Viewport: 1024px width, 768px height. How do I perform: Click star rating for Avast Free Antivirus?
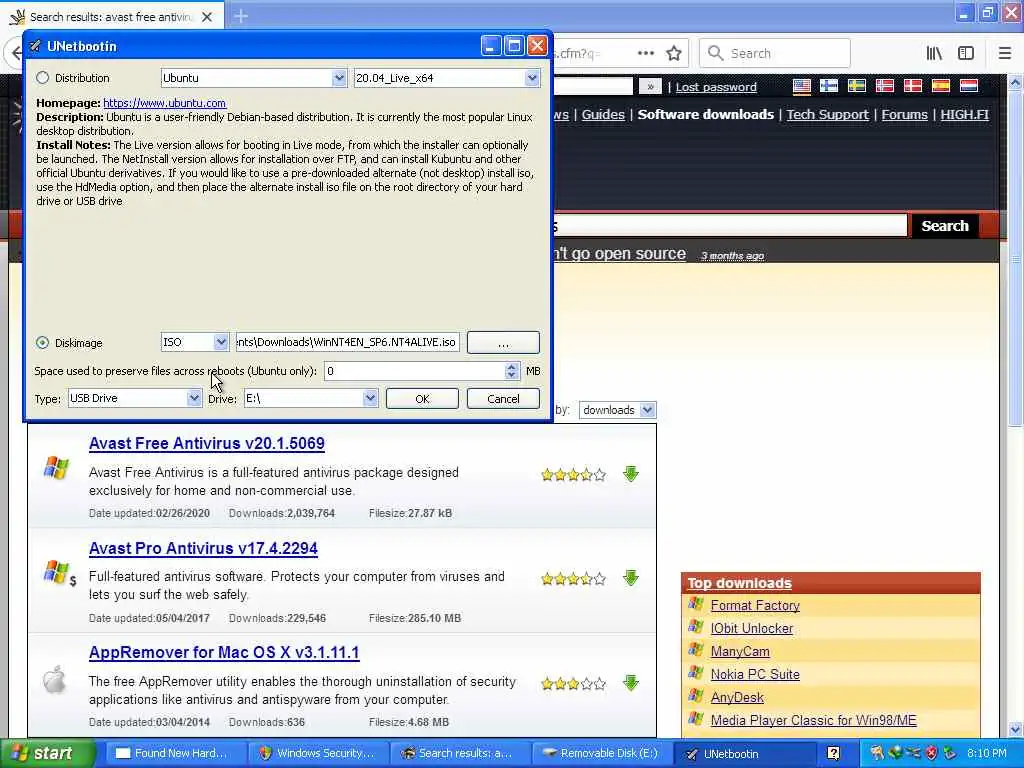(x=573, y=475)
